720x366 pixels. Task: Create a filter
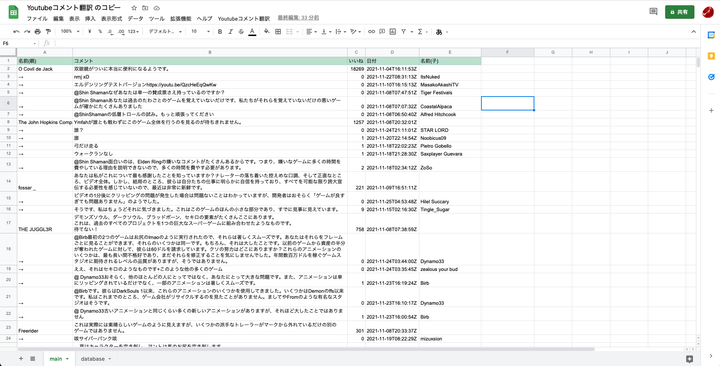pyautogui.click(x=404, y=32)
